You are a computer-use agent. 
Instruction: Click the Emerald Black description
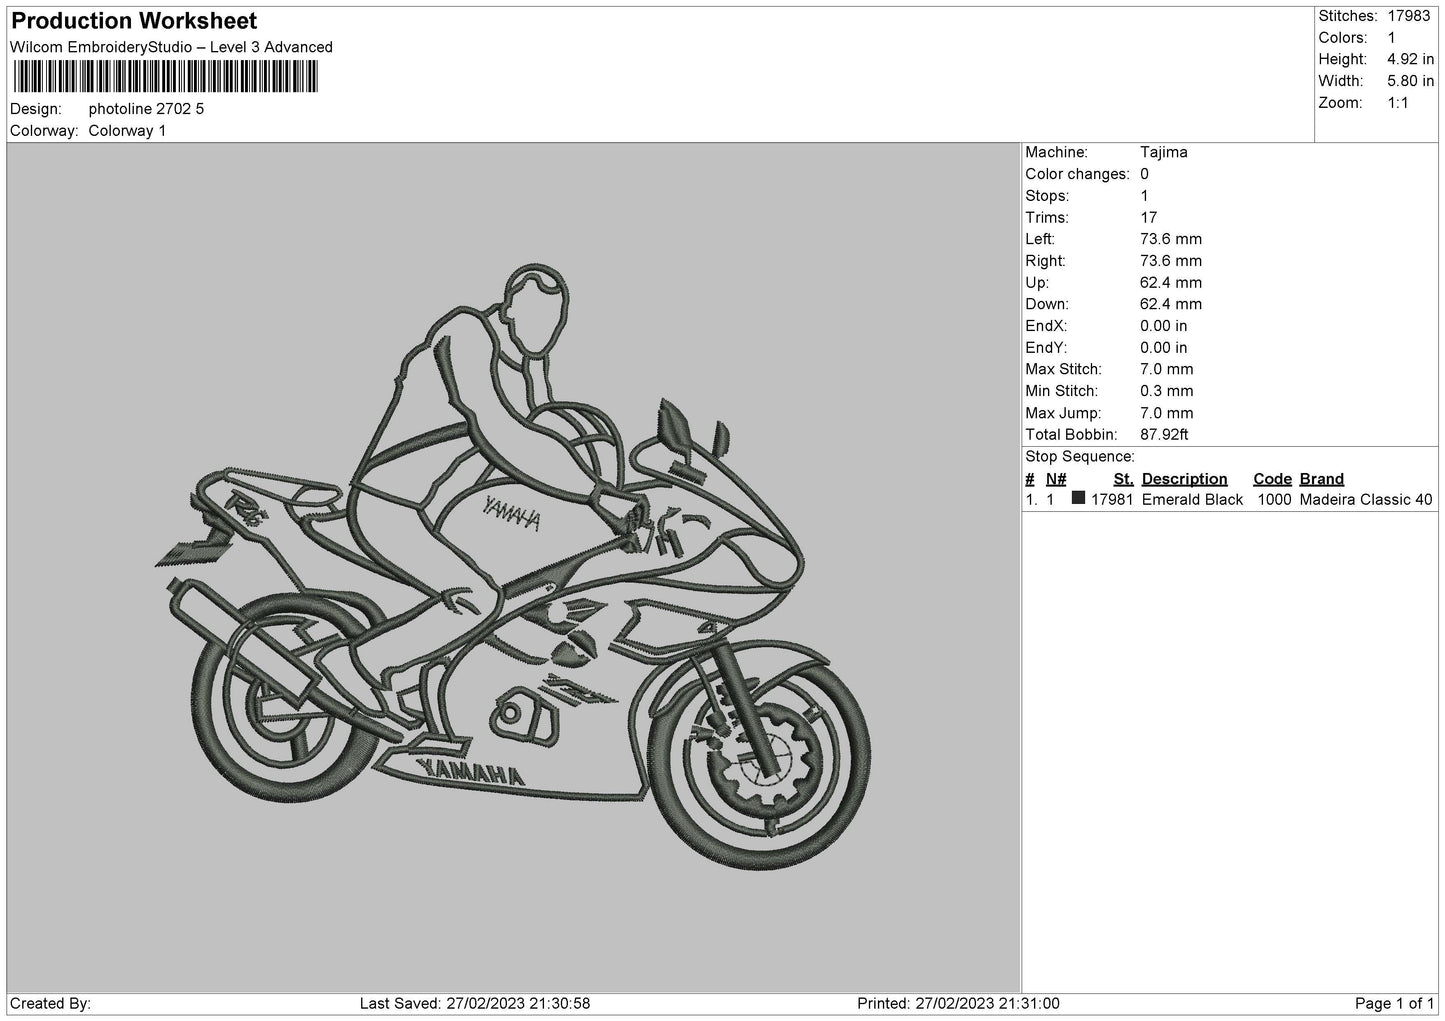point(1192,500)
